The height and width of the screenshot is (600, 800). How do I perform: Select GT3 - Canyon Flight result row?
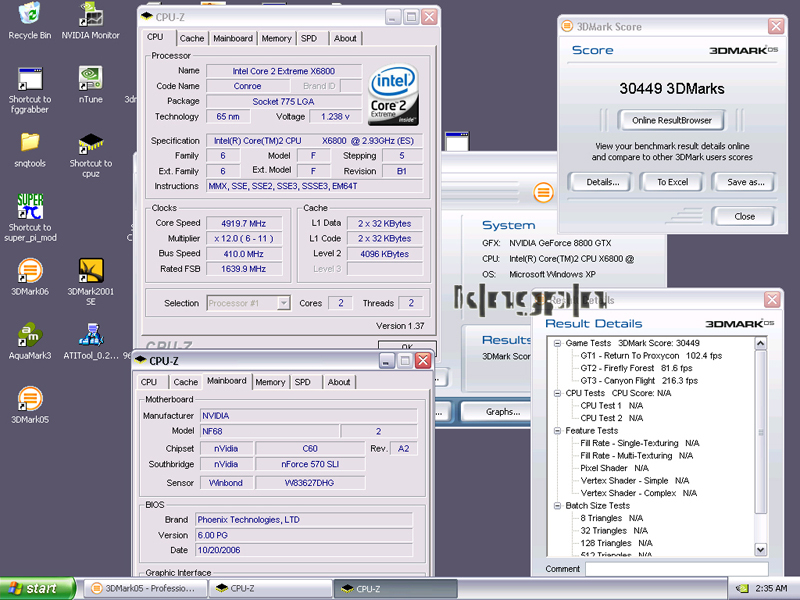639,381
